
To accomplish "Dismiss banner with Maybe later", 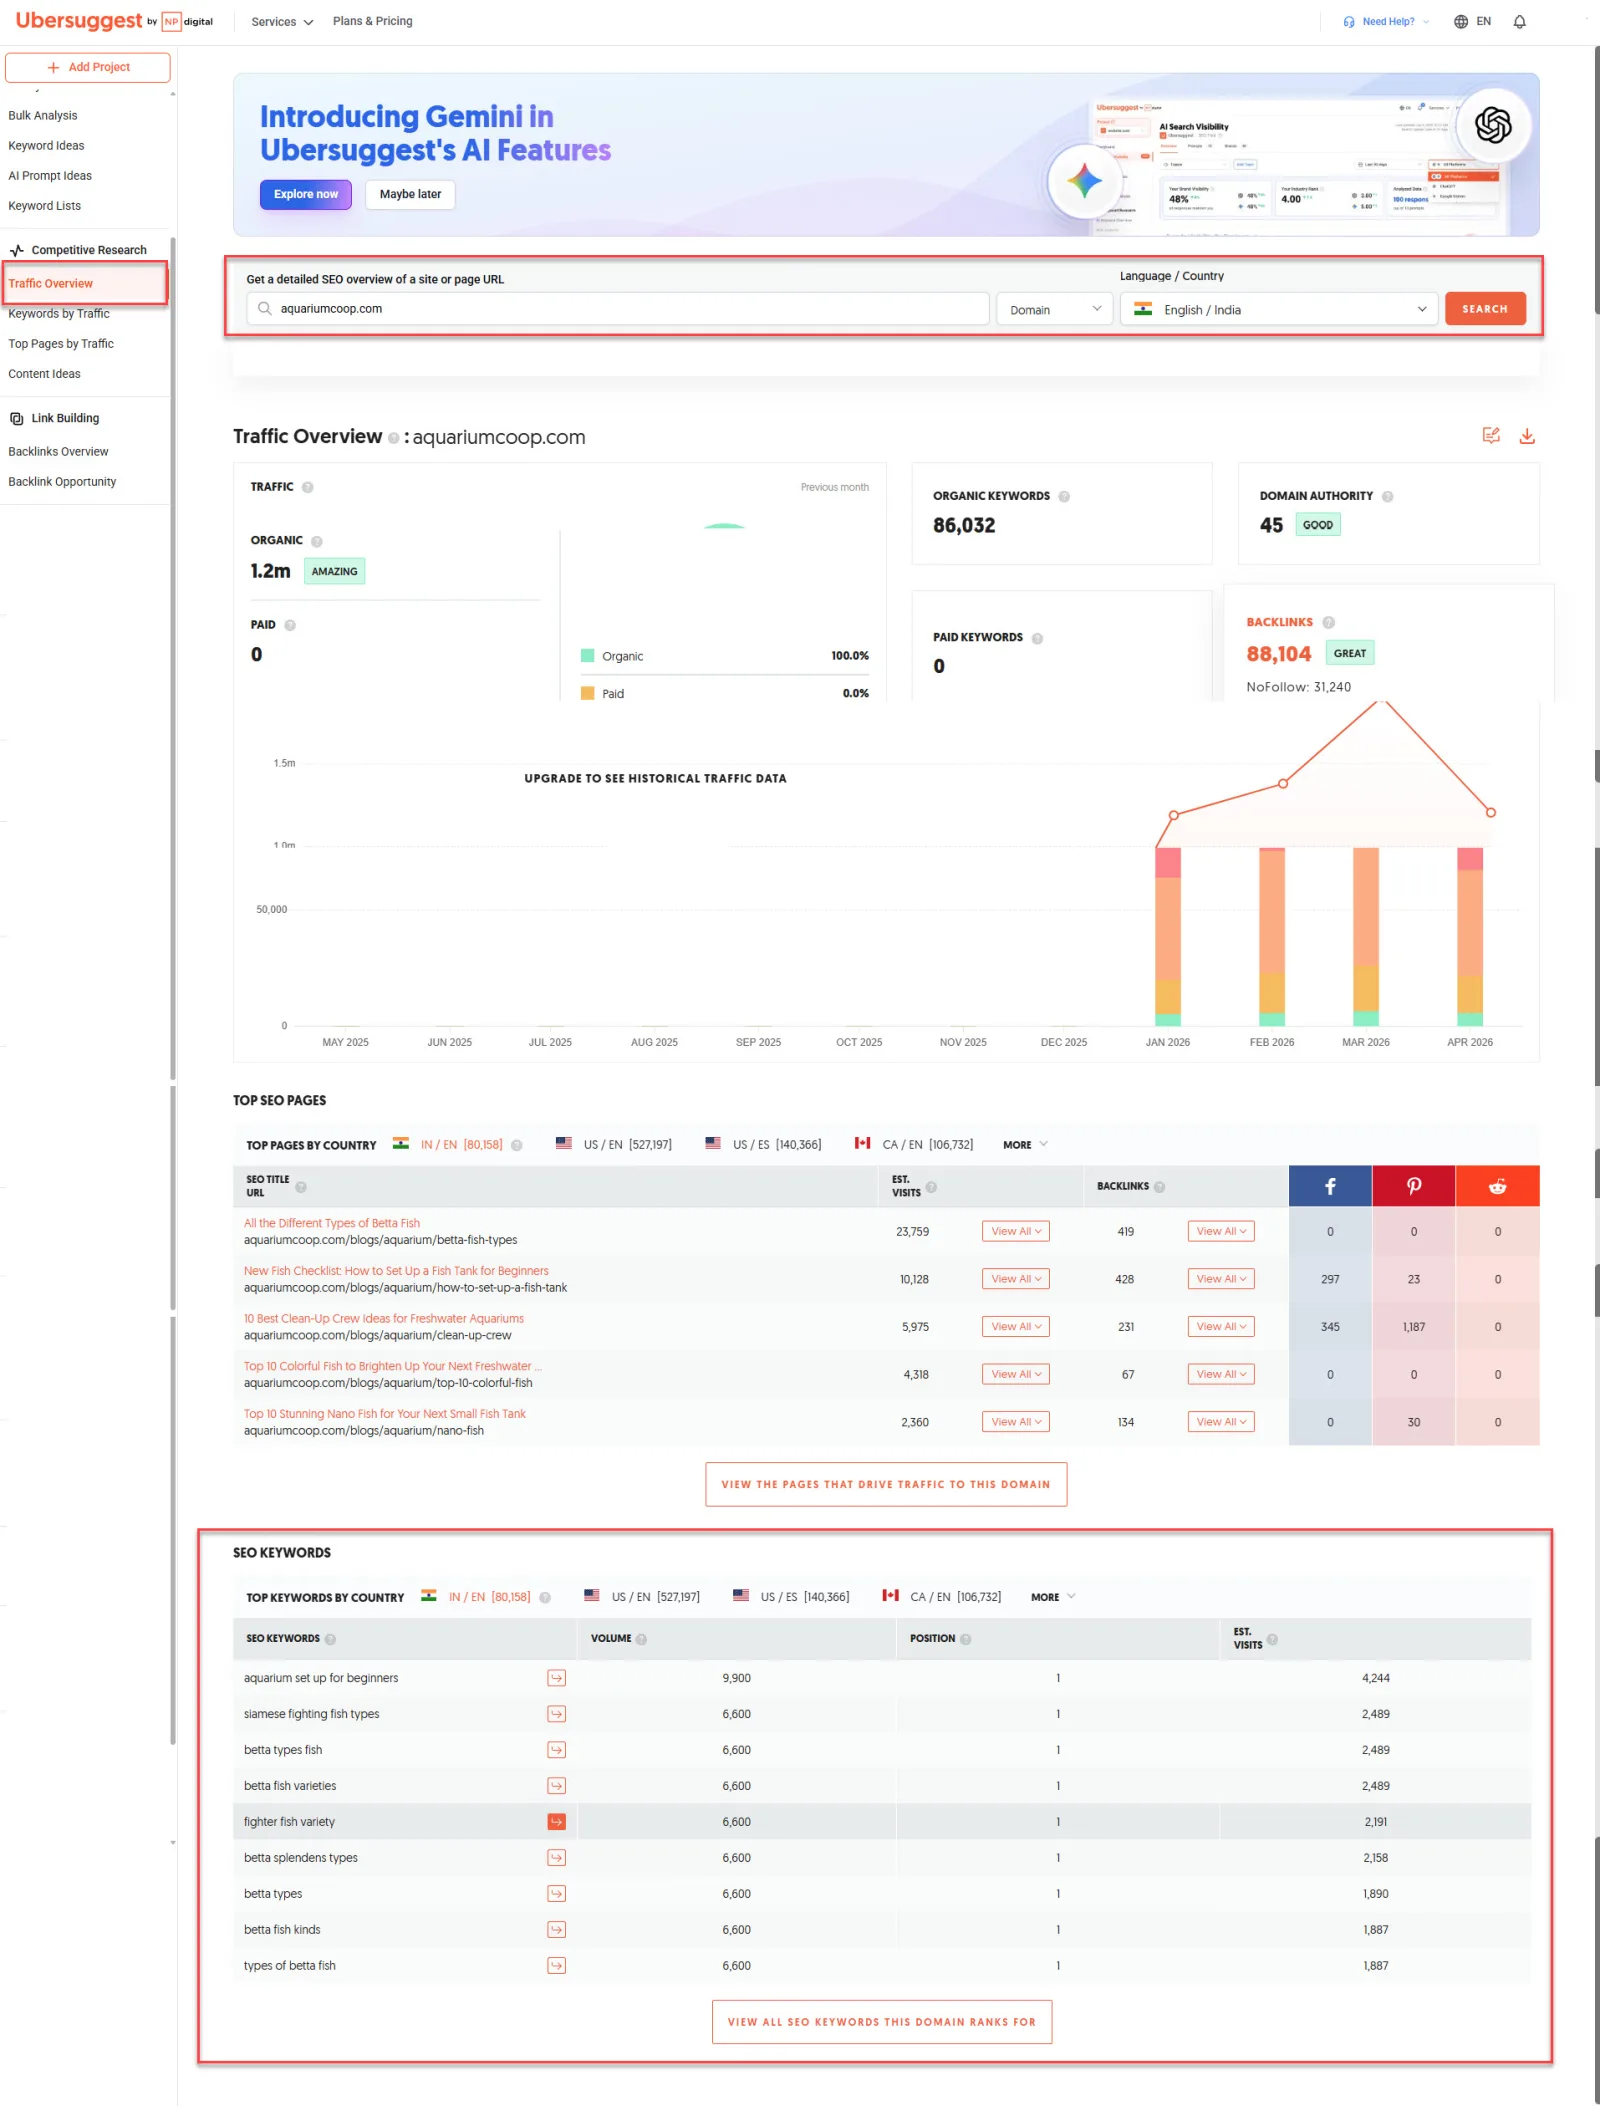I will (x=410, y=194).
